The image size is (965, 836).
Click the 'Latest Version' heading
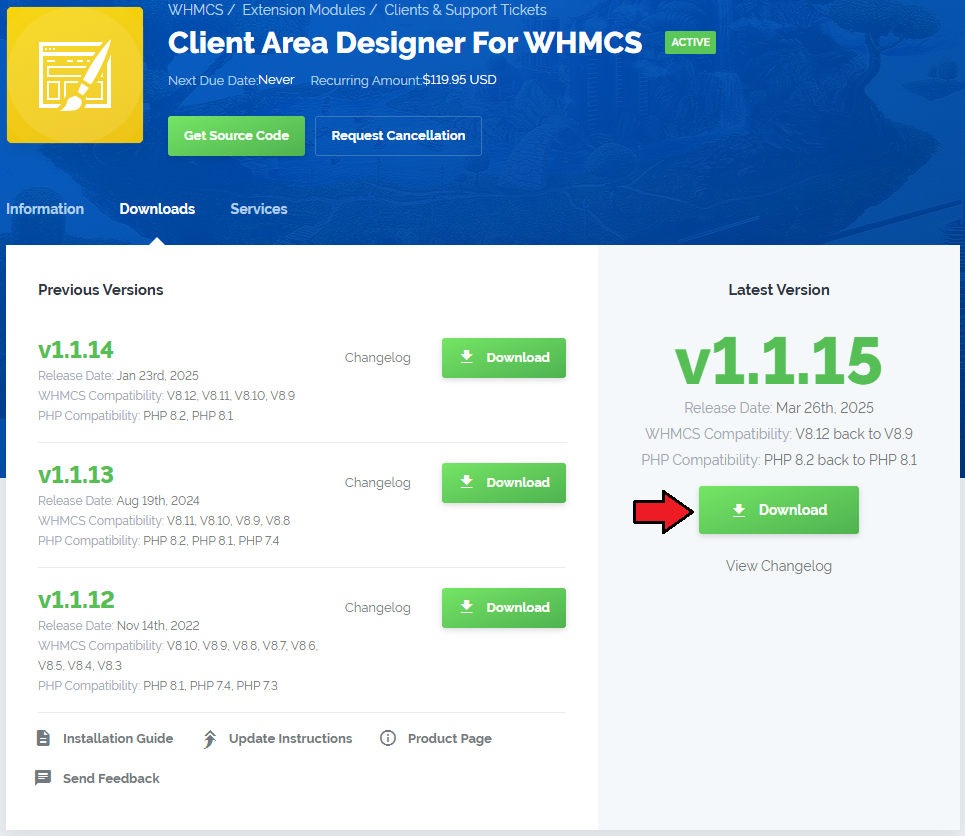point(779,290)
